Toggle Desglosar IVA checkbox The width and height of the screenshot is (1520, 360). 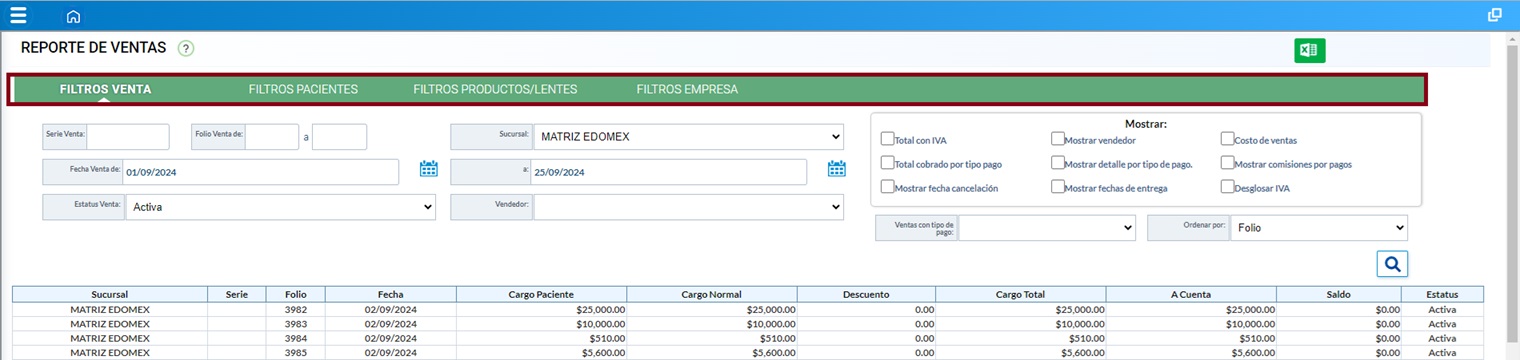[1227, 186]
